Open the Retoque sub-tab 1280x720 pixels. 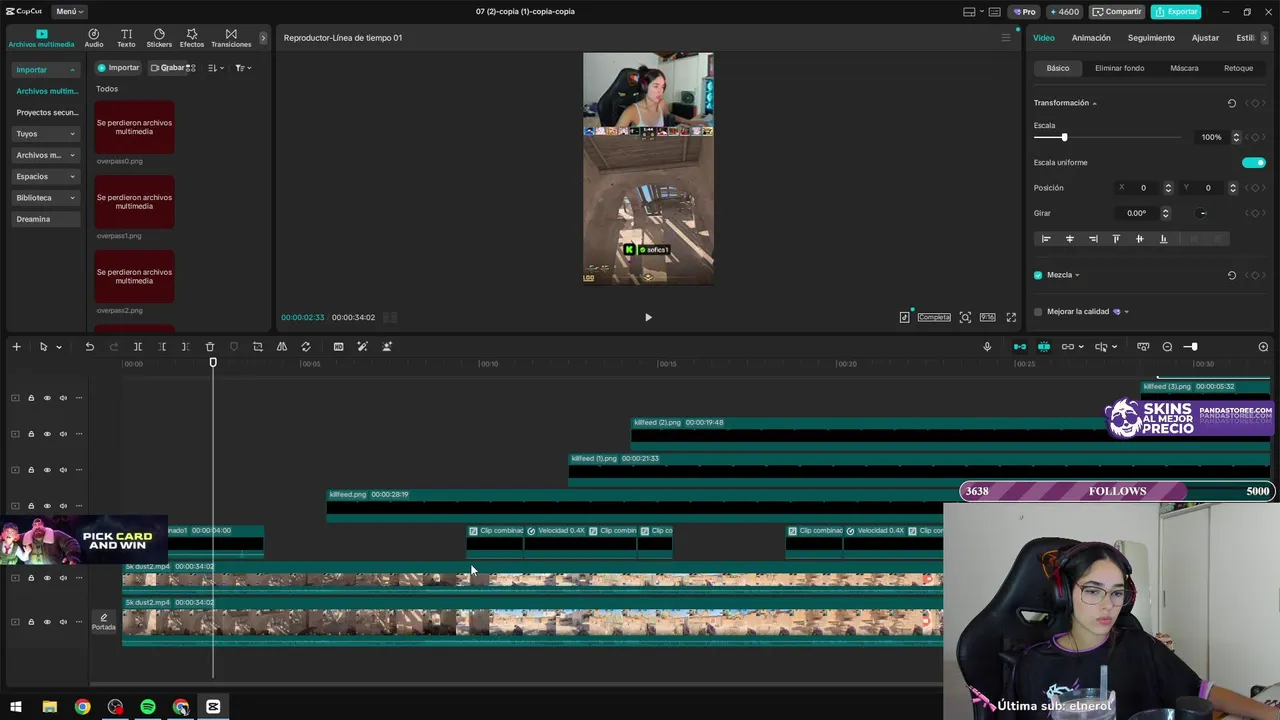(1238, 68)
